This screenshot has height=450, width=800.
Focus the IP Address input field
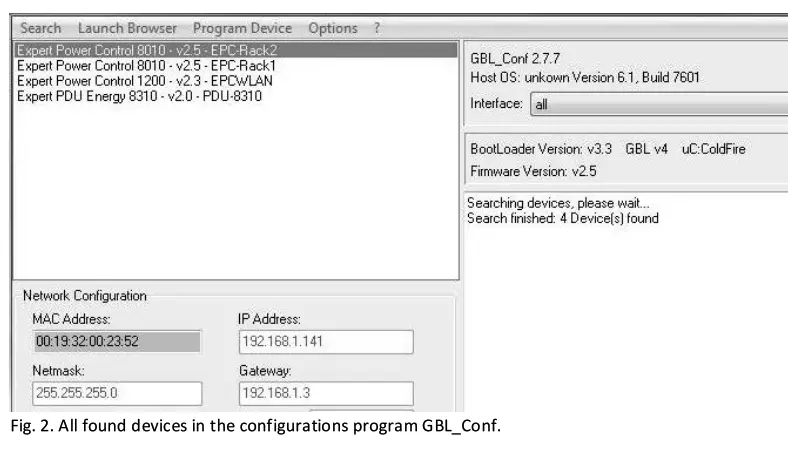[x=326, y=342]
